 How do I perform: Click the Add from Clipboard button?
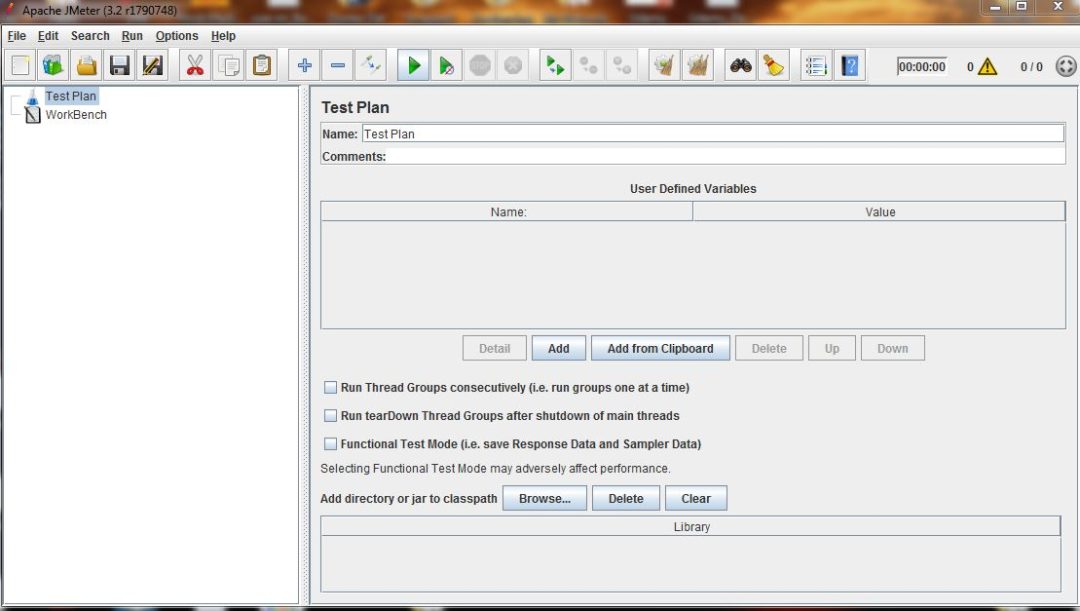[x=660, y=348]
